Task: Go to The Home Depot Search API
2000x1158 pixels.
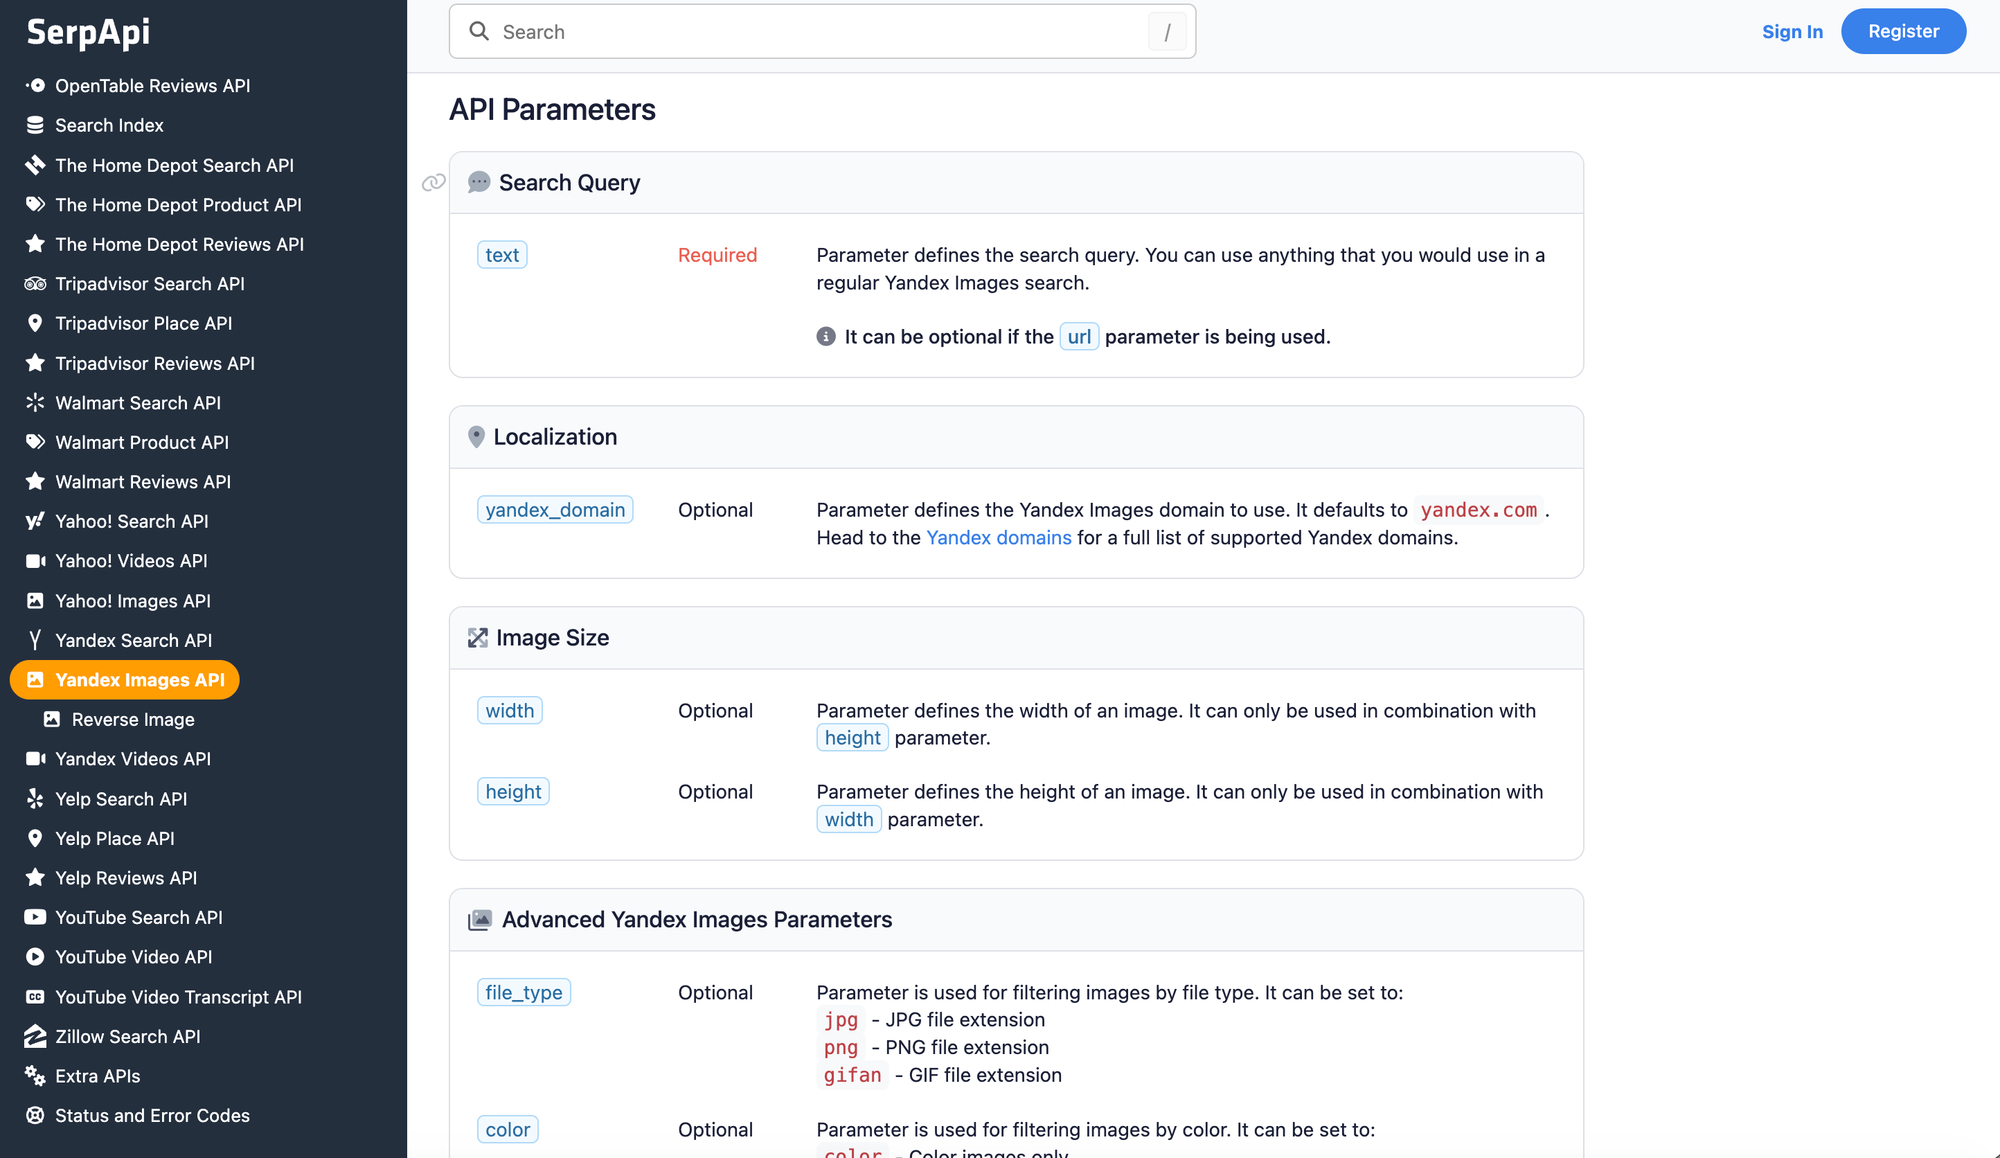Action: (174, 165)
